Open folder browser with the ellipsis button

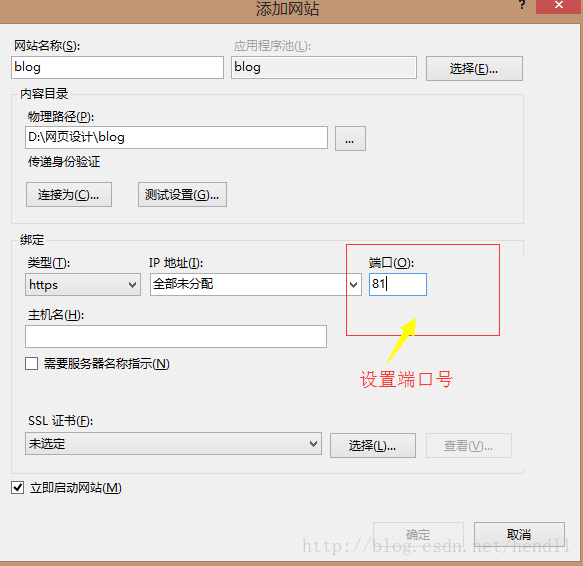[350, 138]
